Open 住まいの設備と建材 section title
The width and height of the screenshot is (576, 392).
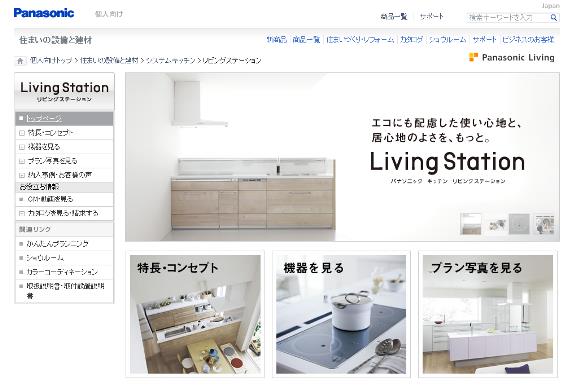click(x=55, y=40)
